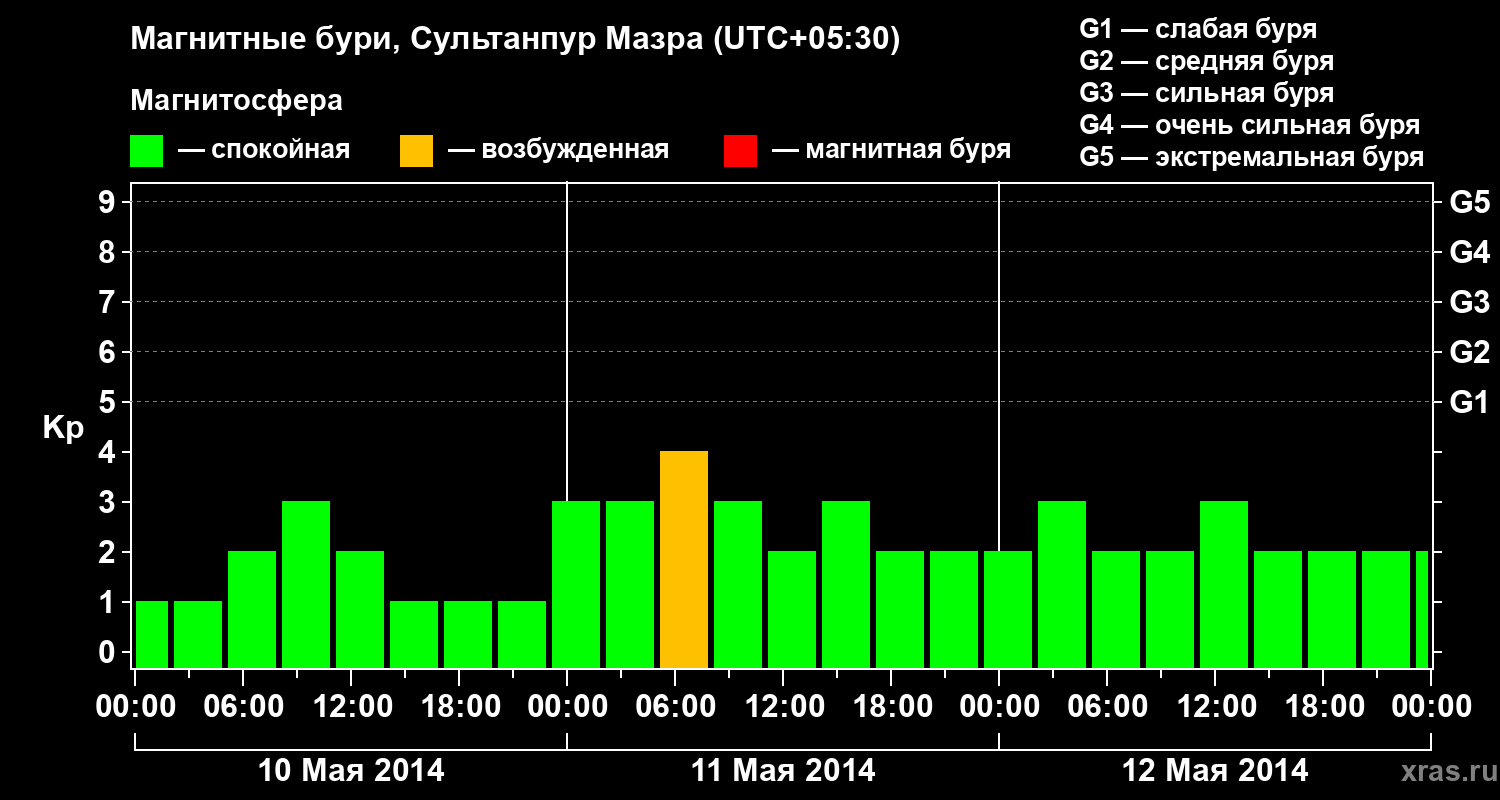This screenshot has width=1500, height=800.
Task: Click the 'G2 — средняя буря' legend line
Action: [x=1206, y=61]
